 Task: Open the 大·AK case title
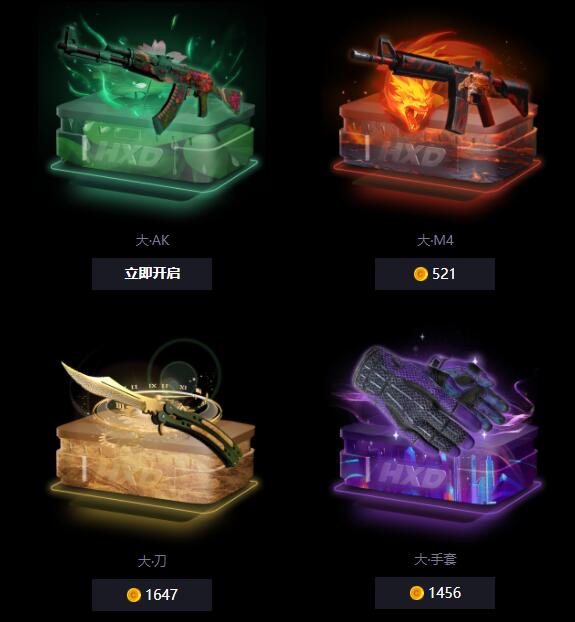pyautogui.click(x=152, y=240)
